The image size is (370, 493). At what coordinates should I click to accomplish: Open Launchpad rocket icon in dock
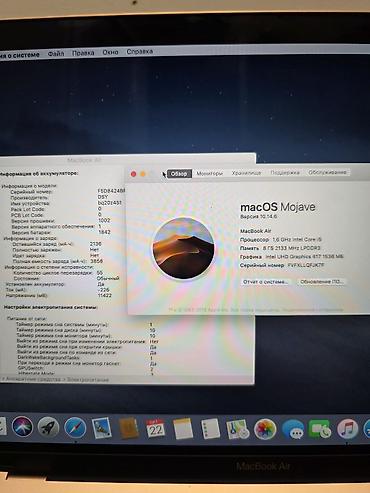[48, 427]
